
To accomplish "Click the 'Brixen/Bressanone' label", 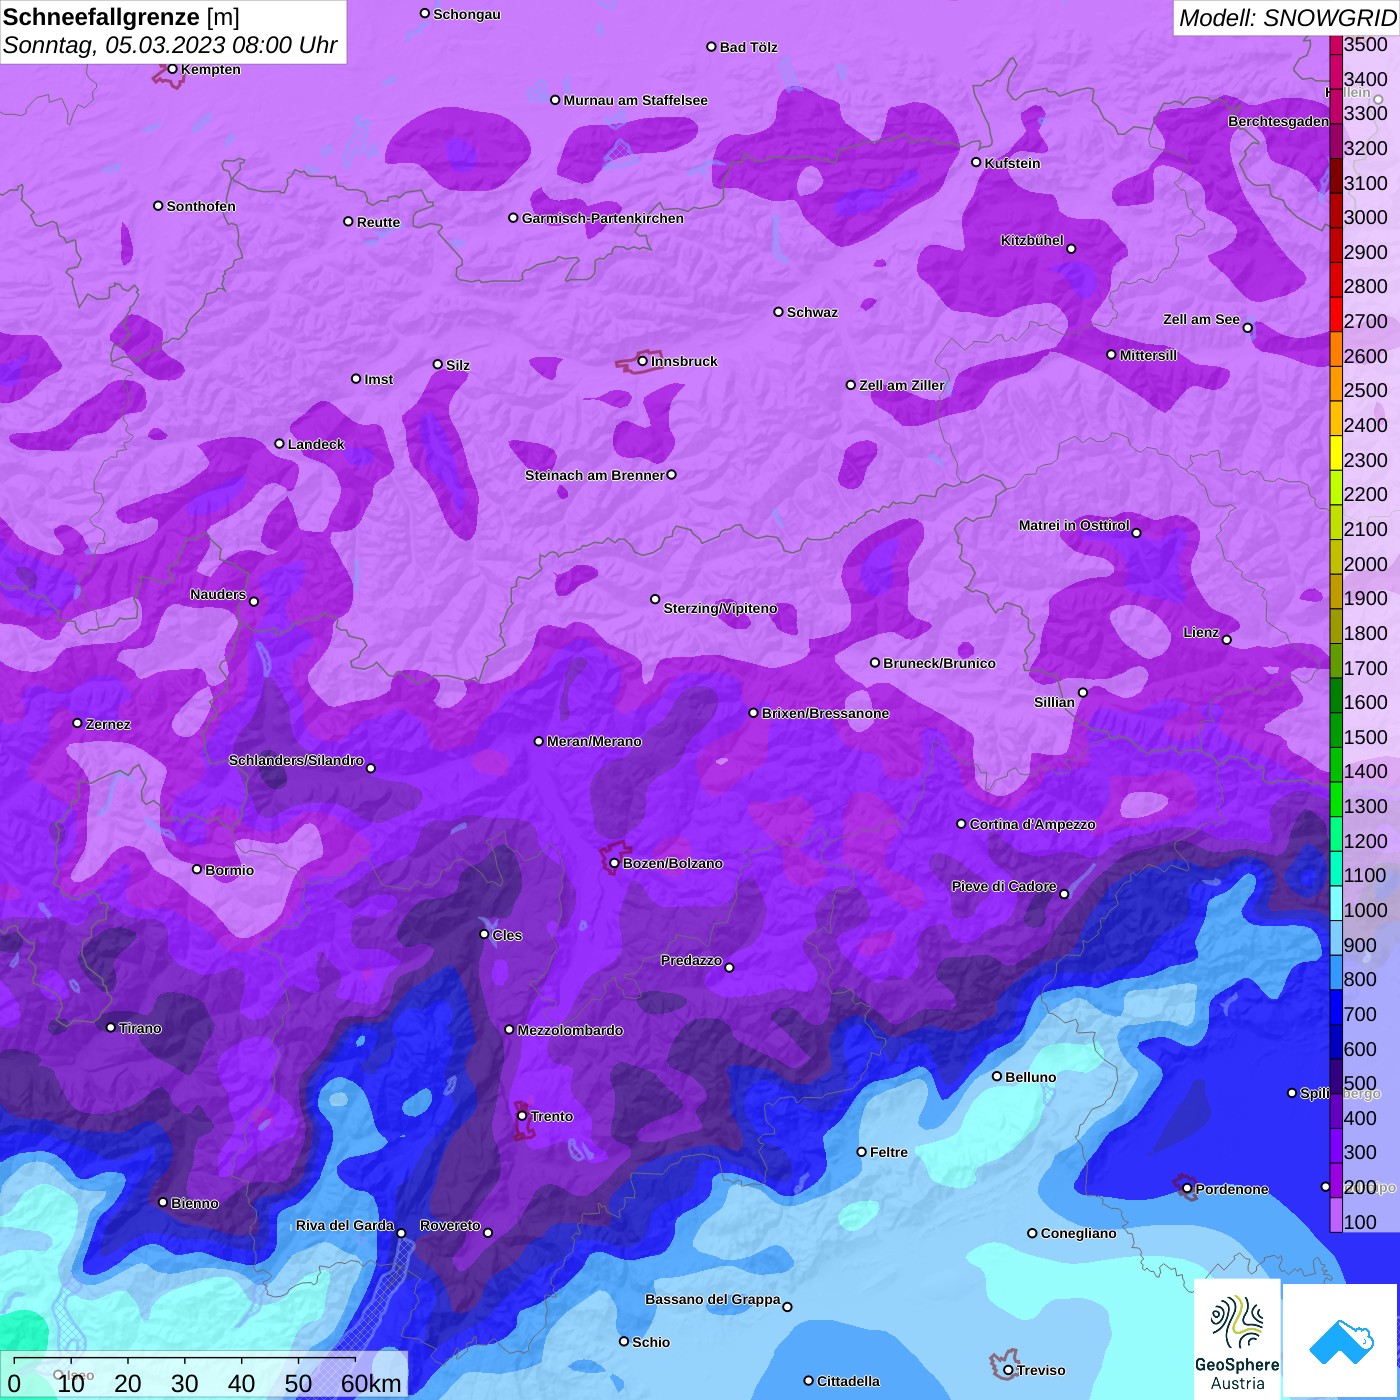I will coord(825,713).
